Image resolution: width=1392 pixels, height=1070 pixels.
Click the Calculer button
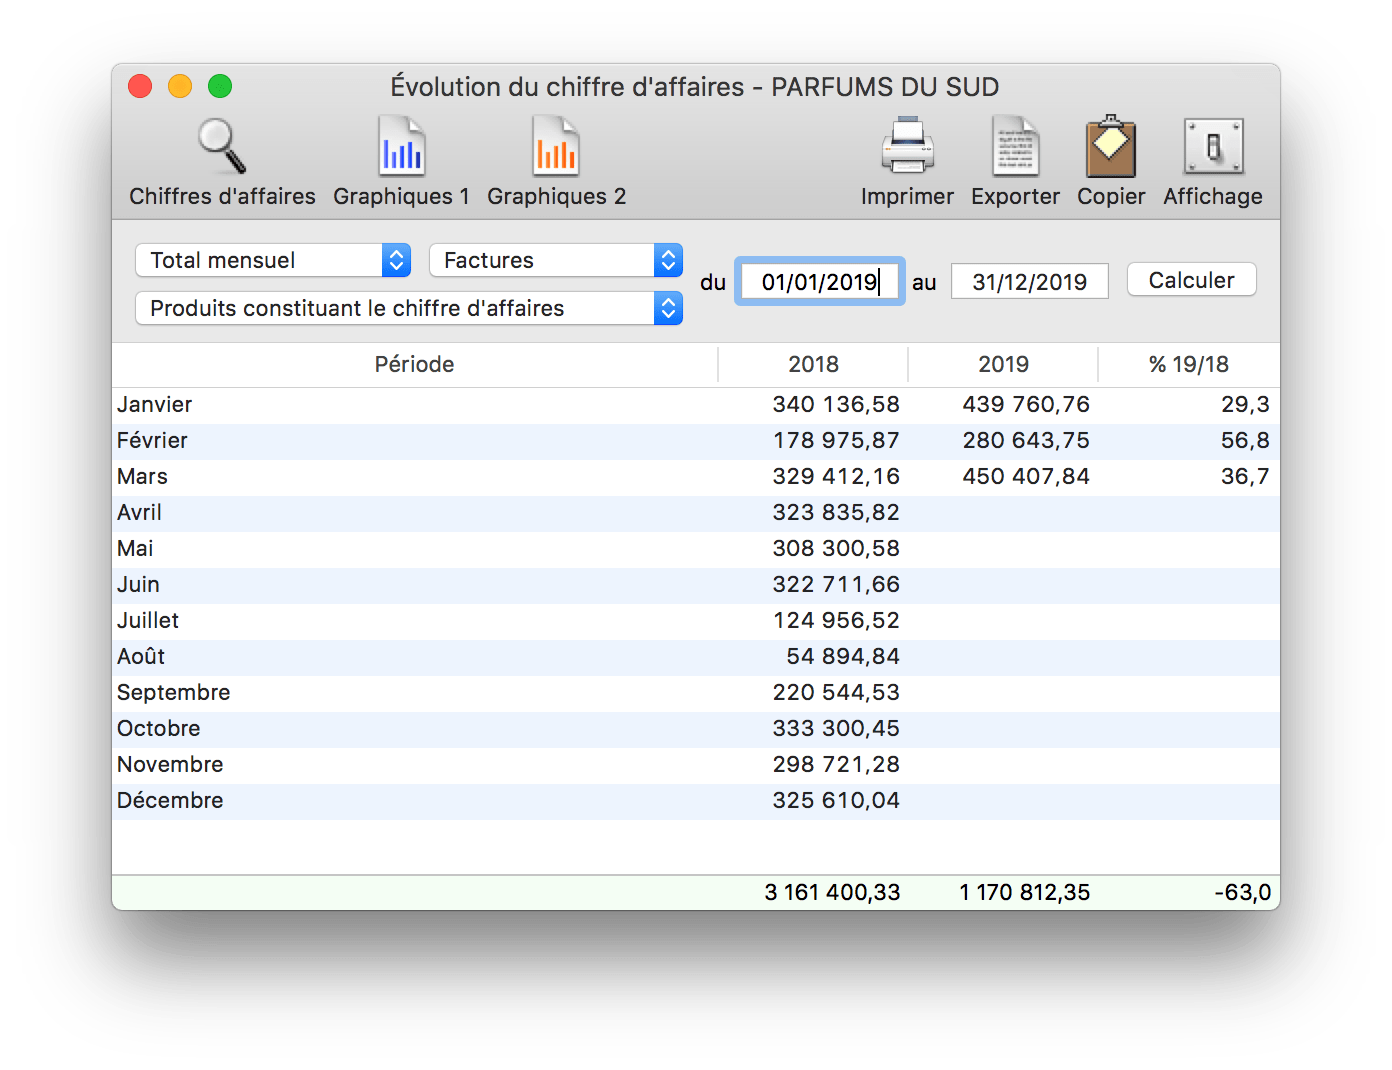tap(1191, 280)
